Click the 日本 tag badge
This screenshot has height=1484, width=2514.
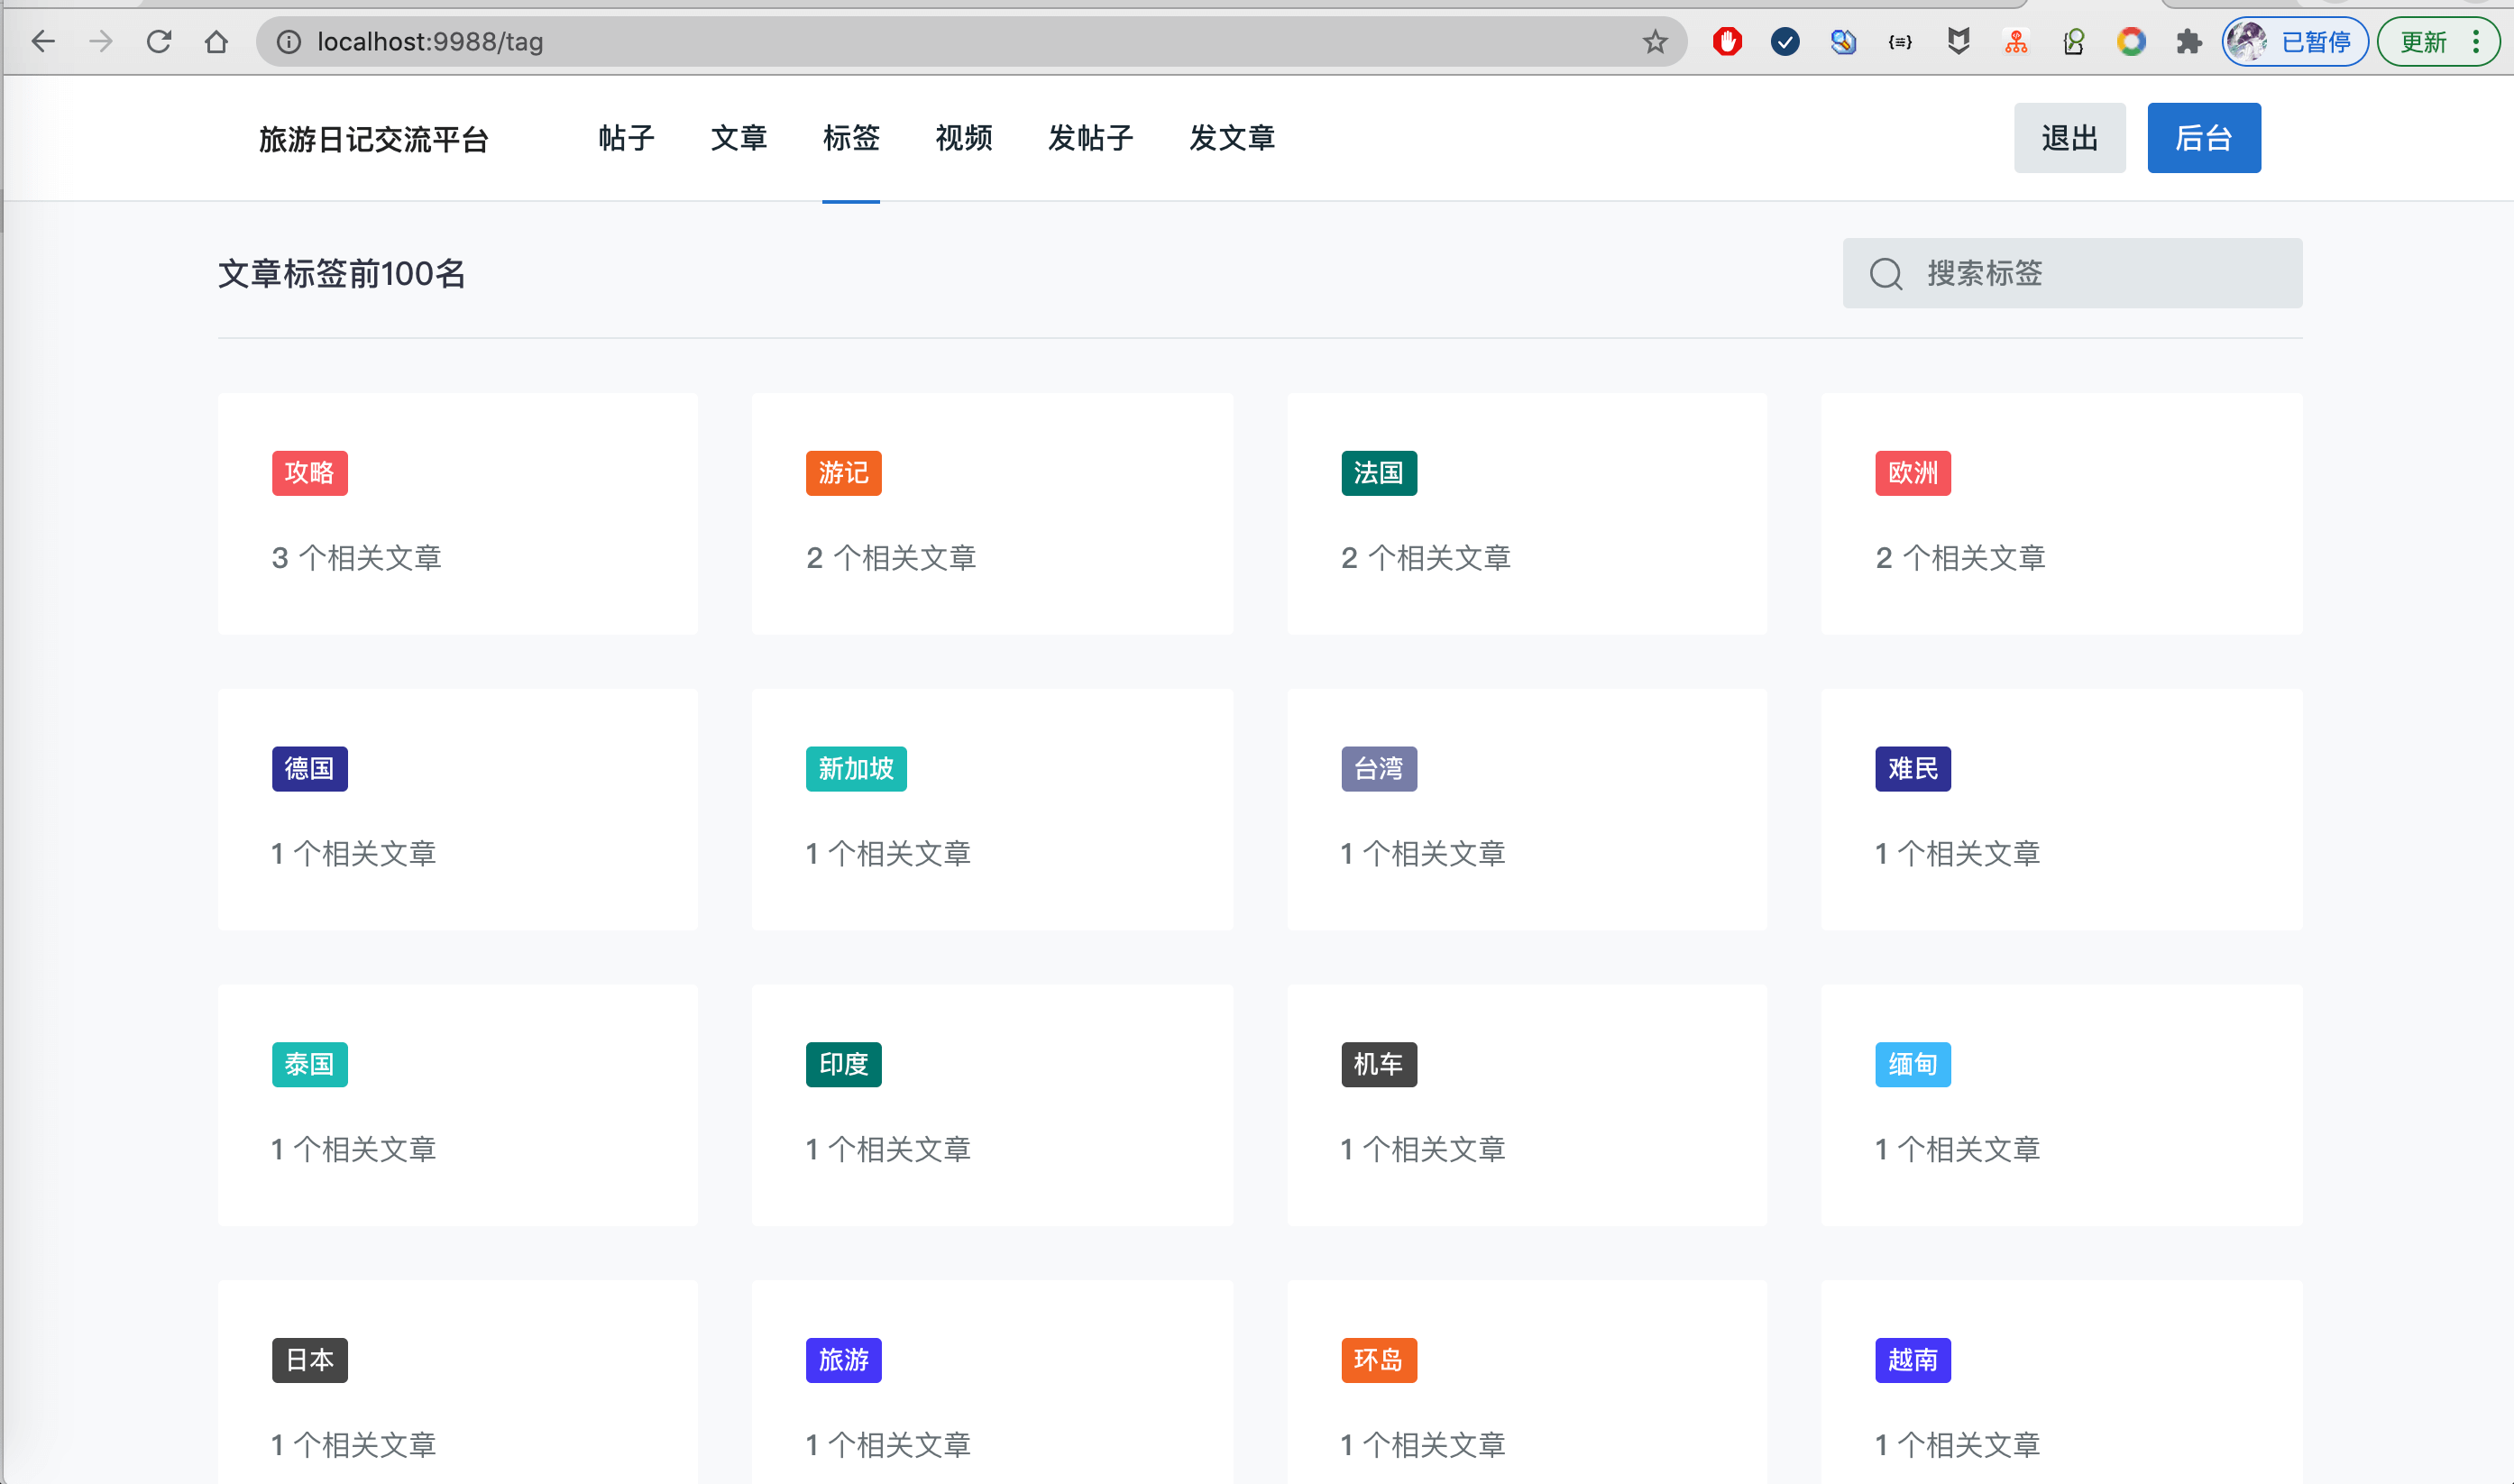pyautogui.click(x=309, y=1360)
